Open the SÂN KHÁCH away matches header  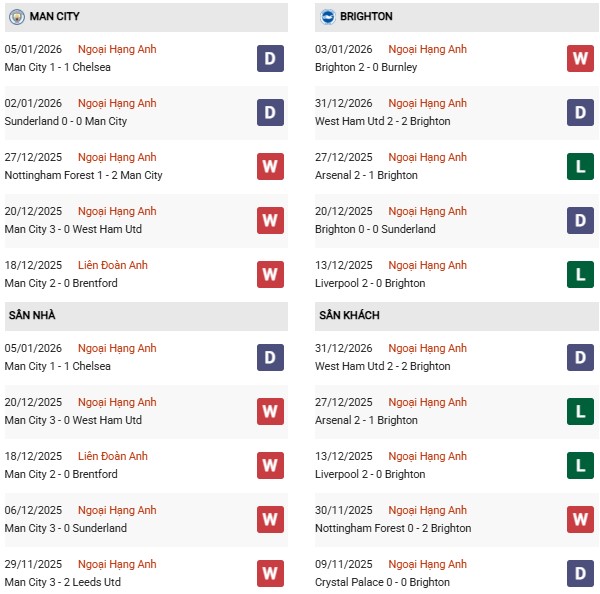tap(349, 316)
